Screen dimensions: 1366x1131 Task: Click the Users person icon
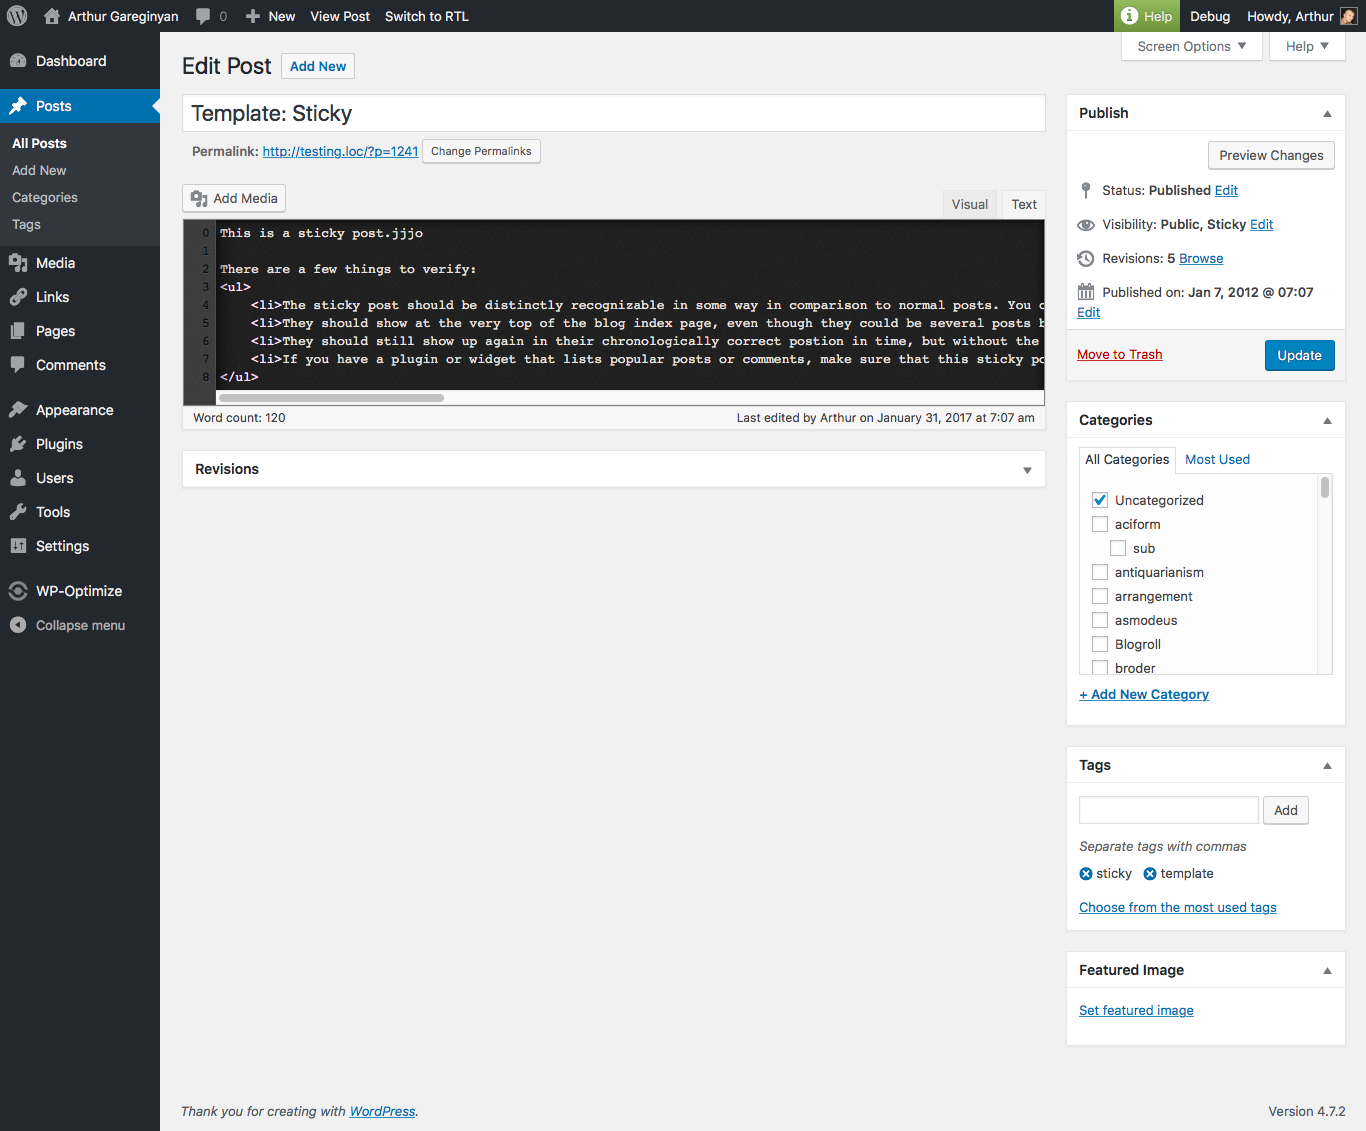[18, 478]
